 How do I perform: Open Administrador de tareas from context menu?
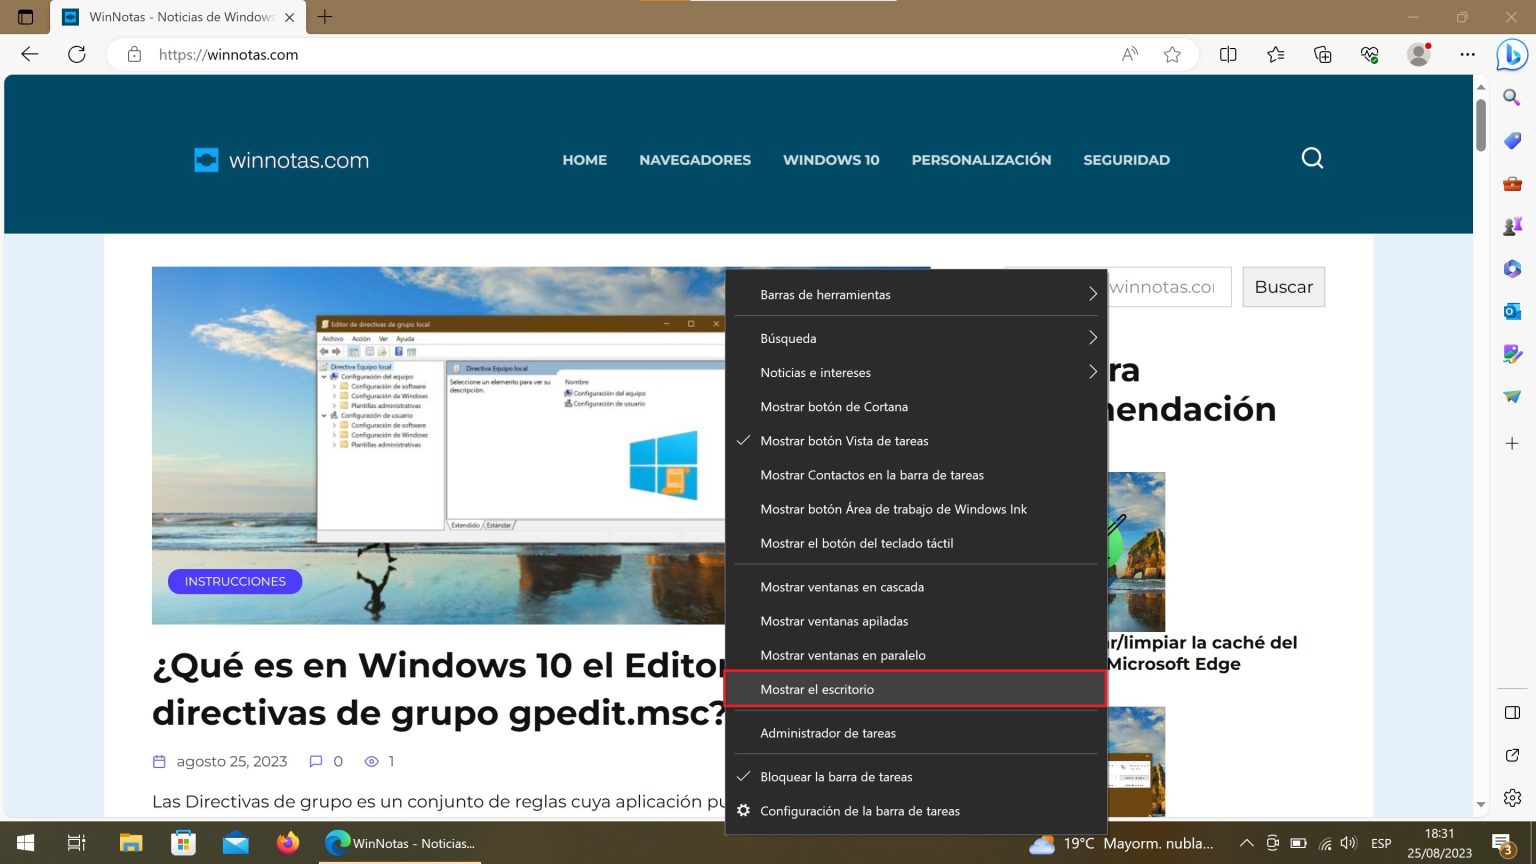[x=828, y=733]
